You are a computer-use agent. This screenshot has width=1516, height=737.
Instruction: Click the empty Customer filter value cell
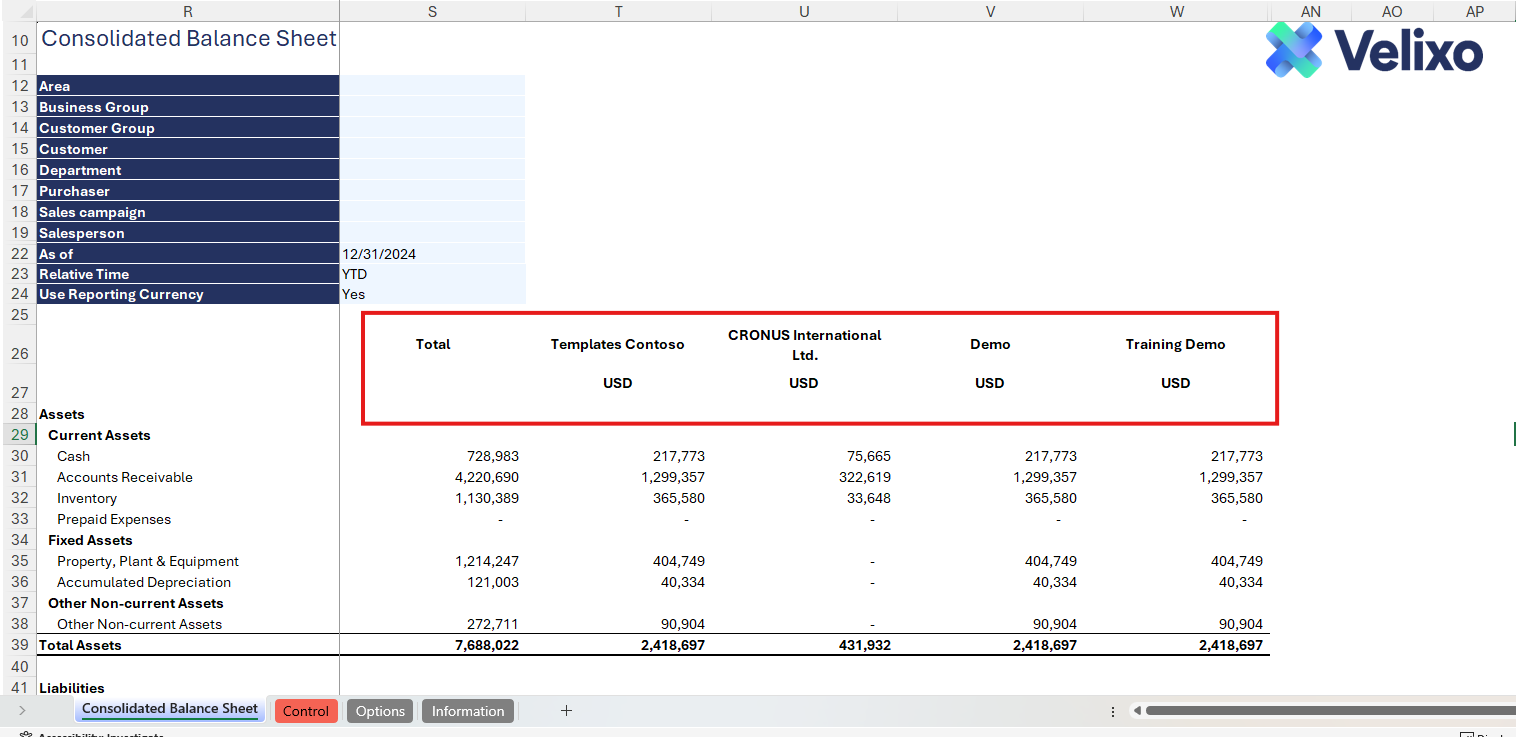tap(432, 149)
